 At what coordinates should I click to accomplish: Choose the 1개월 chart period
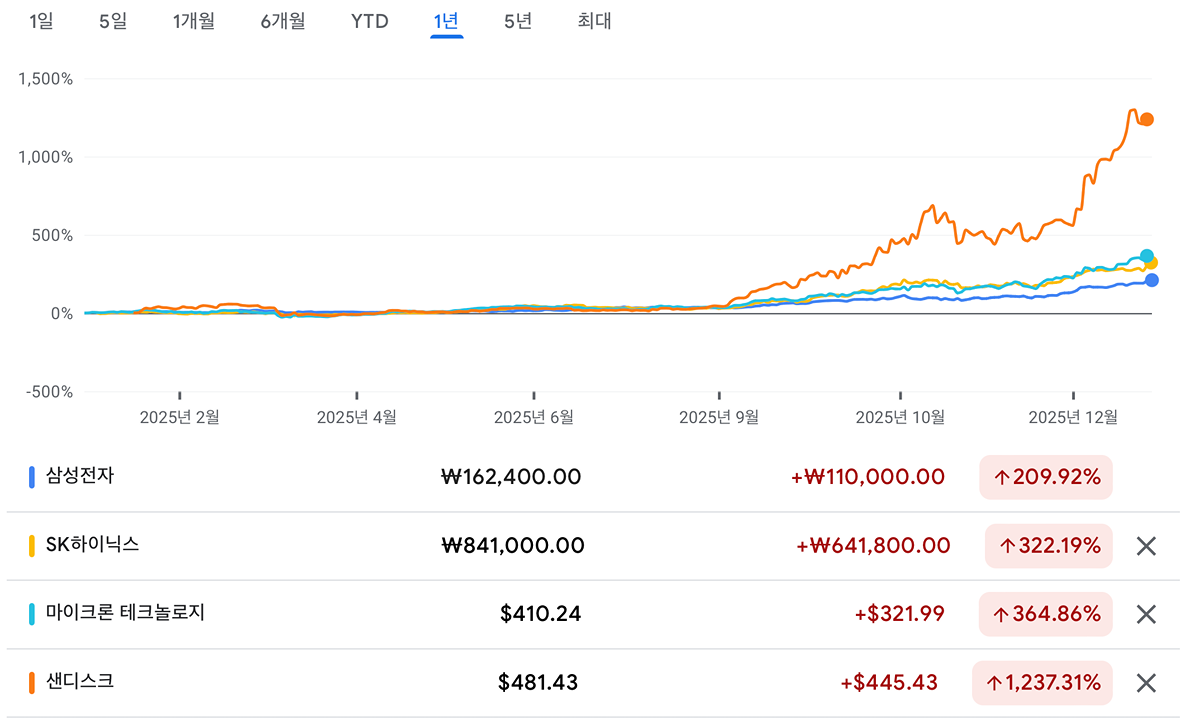click(x=194, y=21)
